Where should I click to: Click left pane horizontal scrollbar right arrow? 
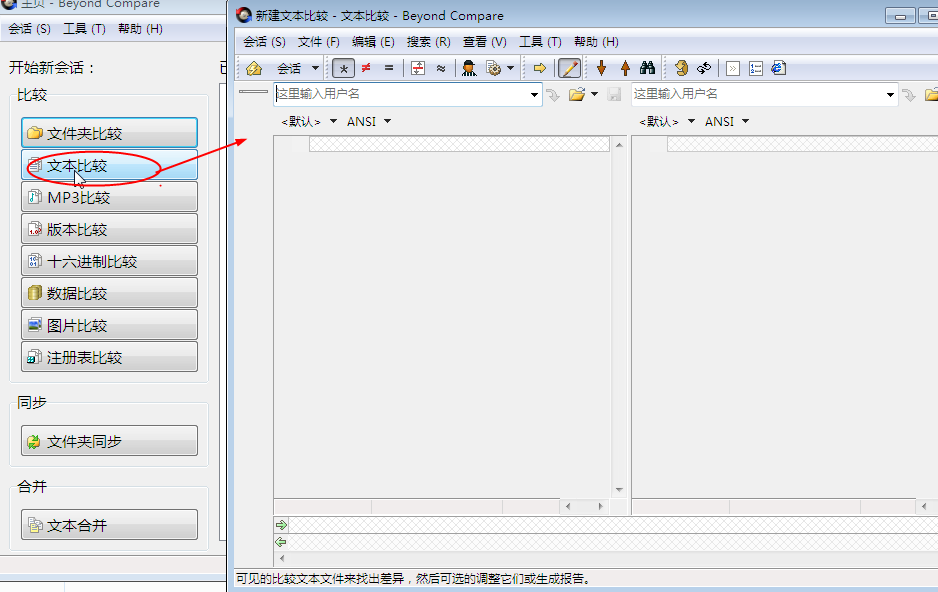click(x=601, y=506)
